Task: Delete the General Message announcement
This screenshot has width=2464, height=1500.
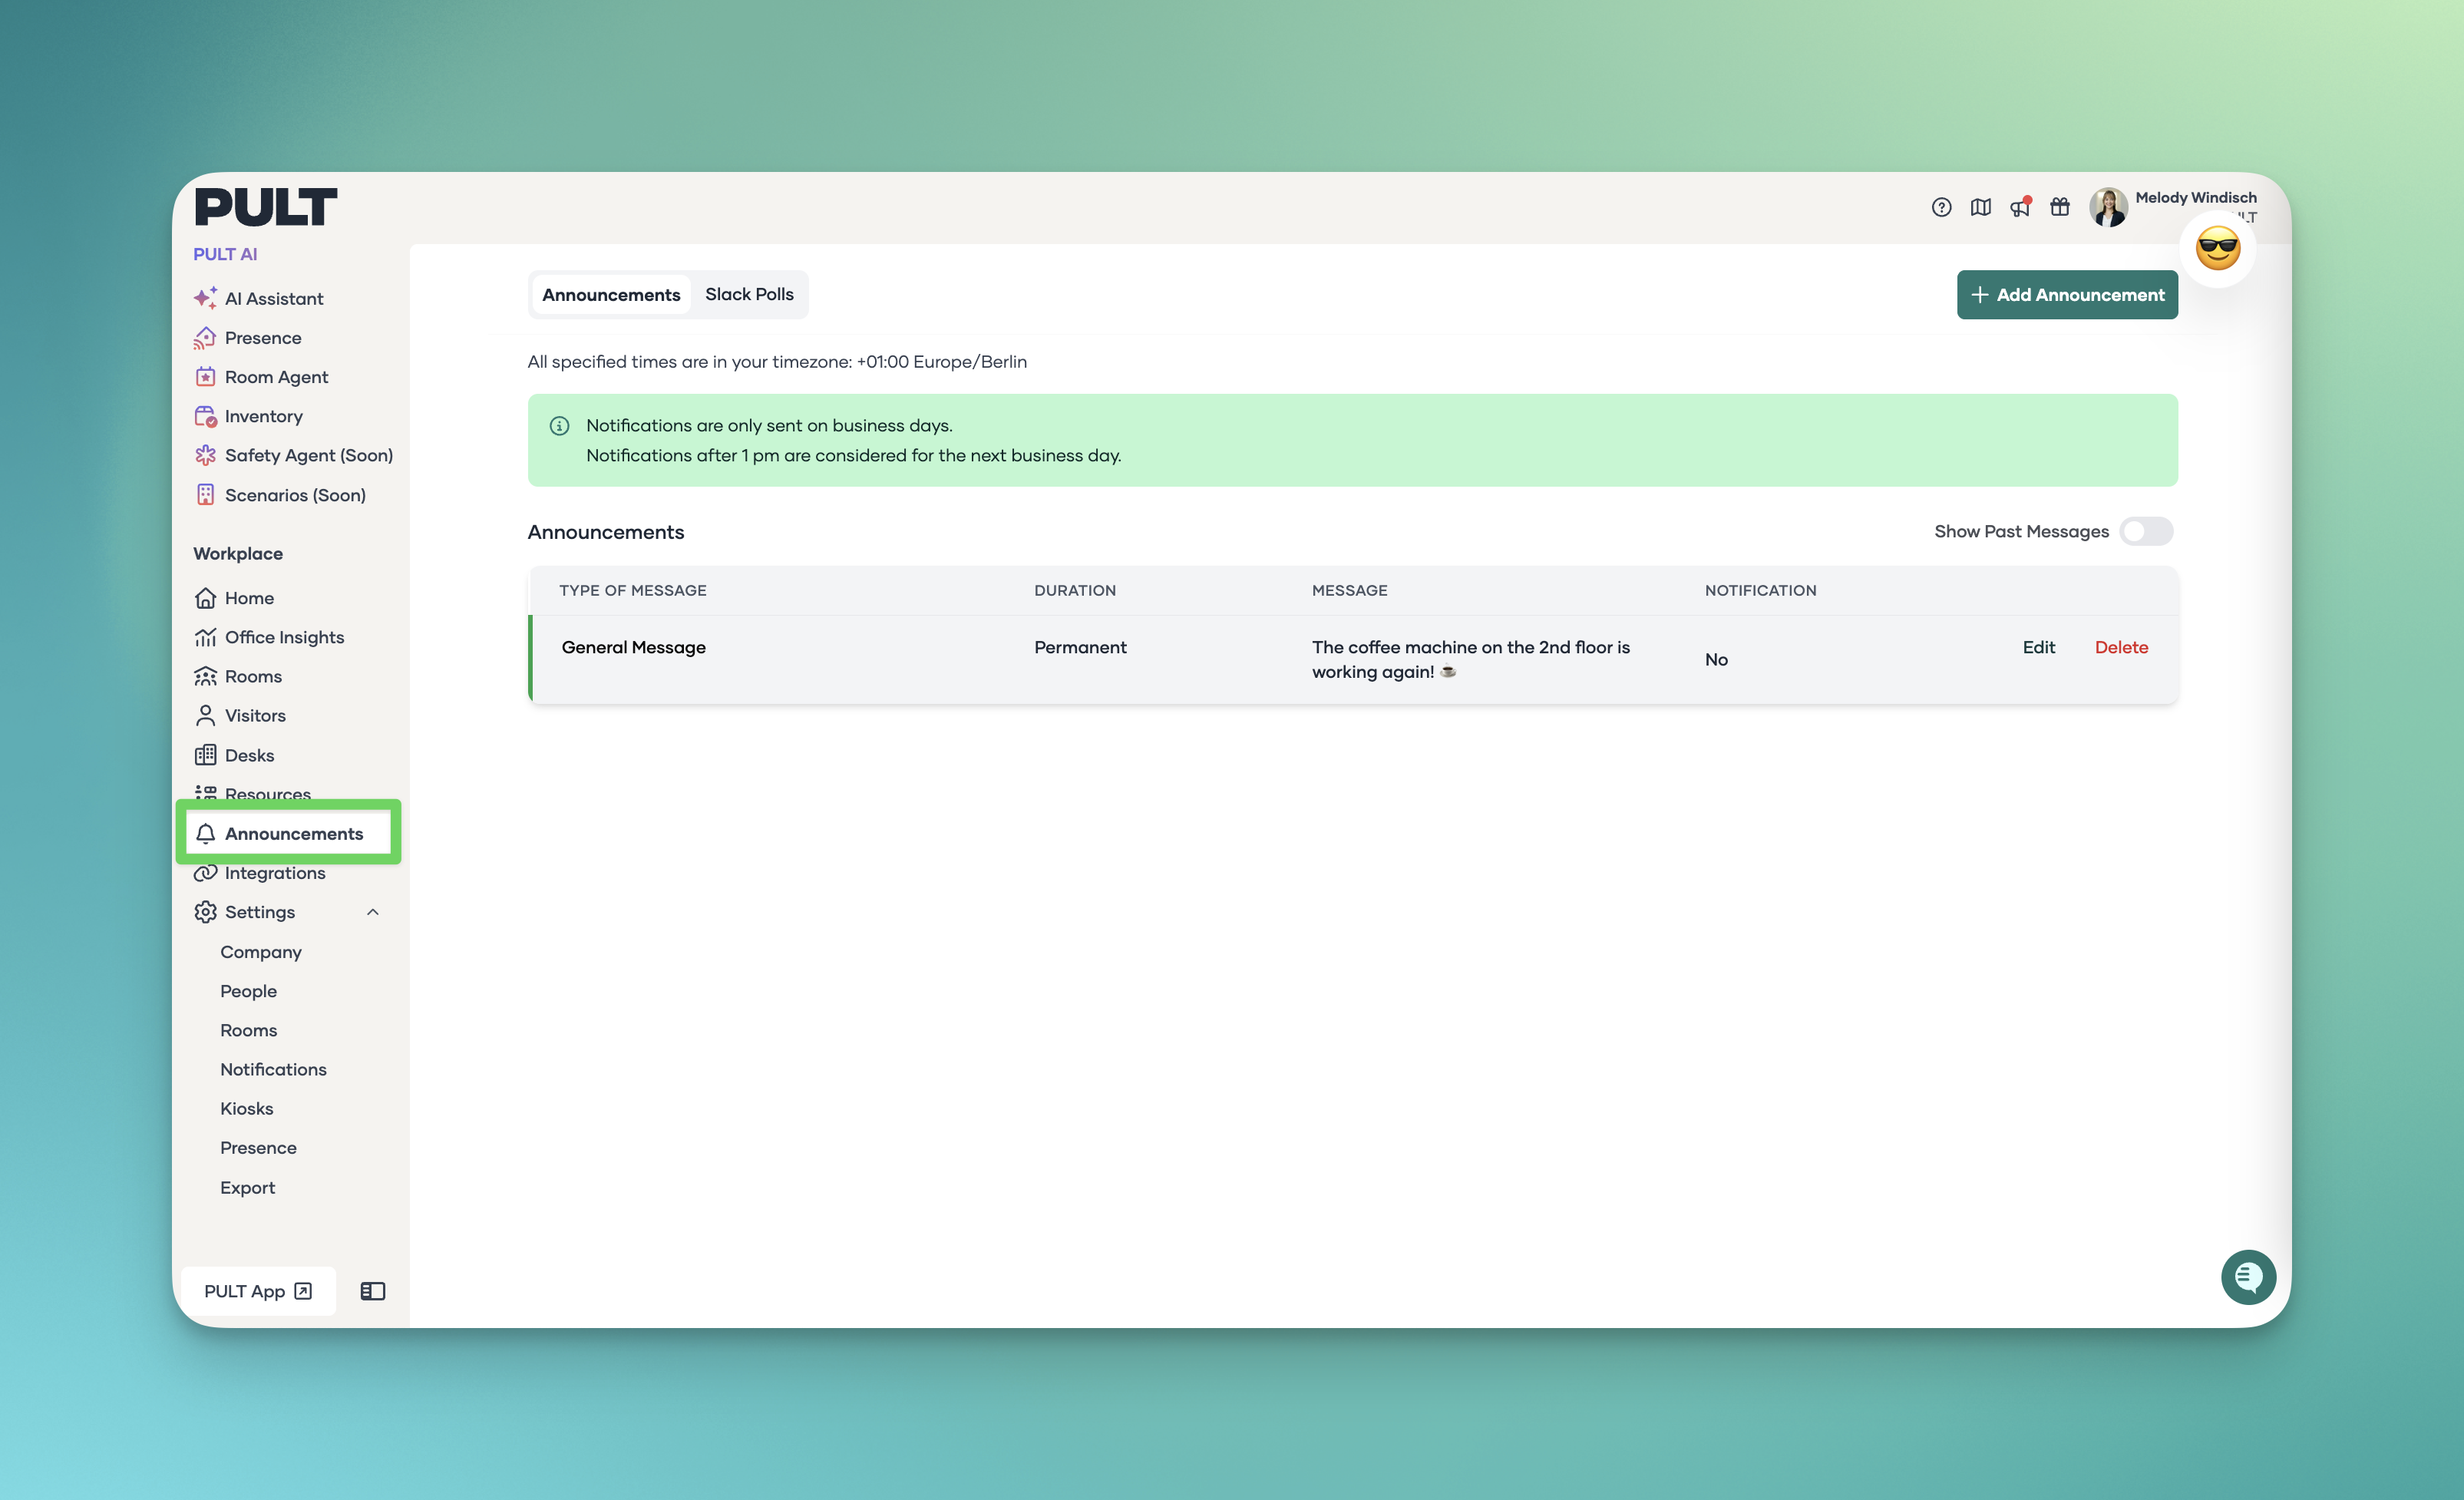Action: point(2121,647)
